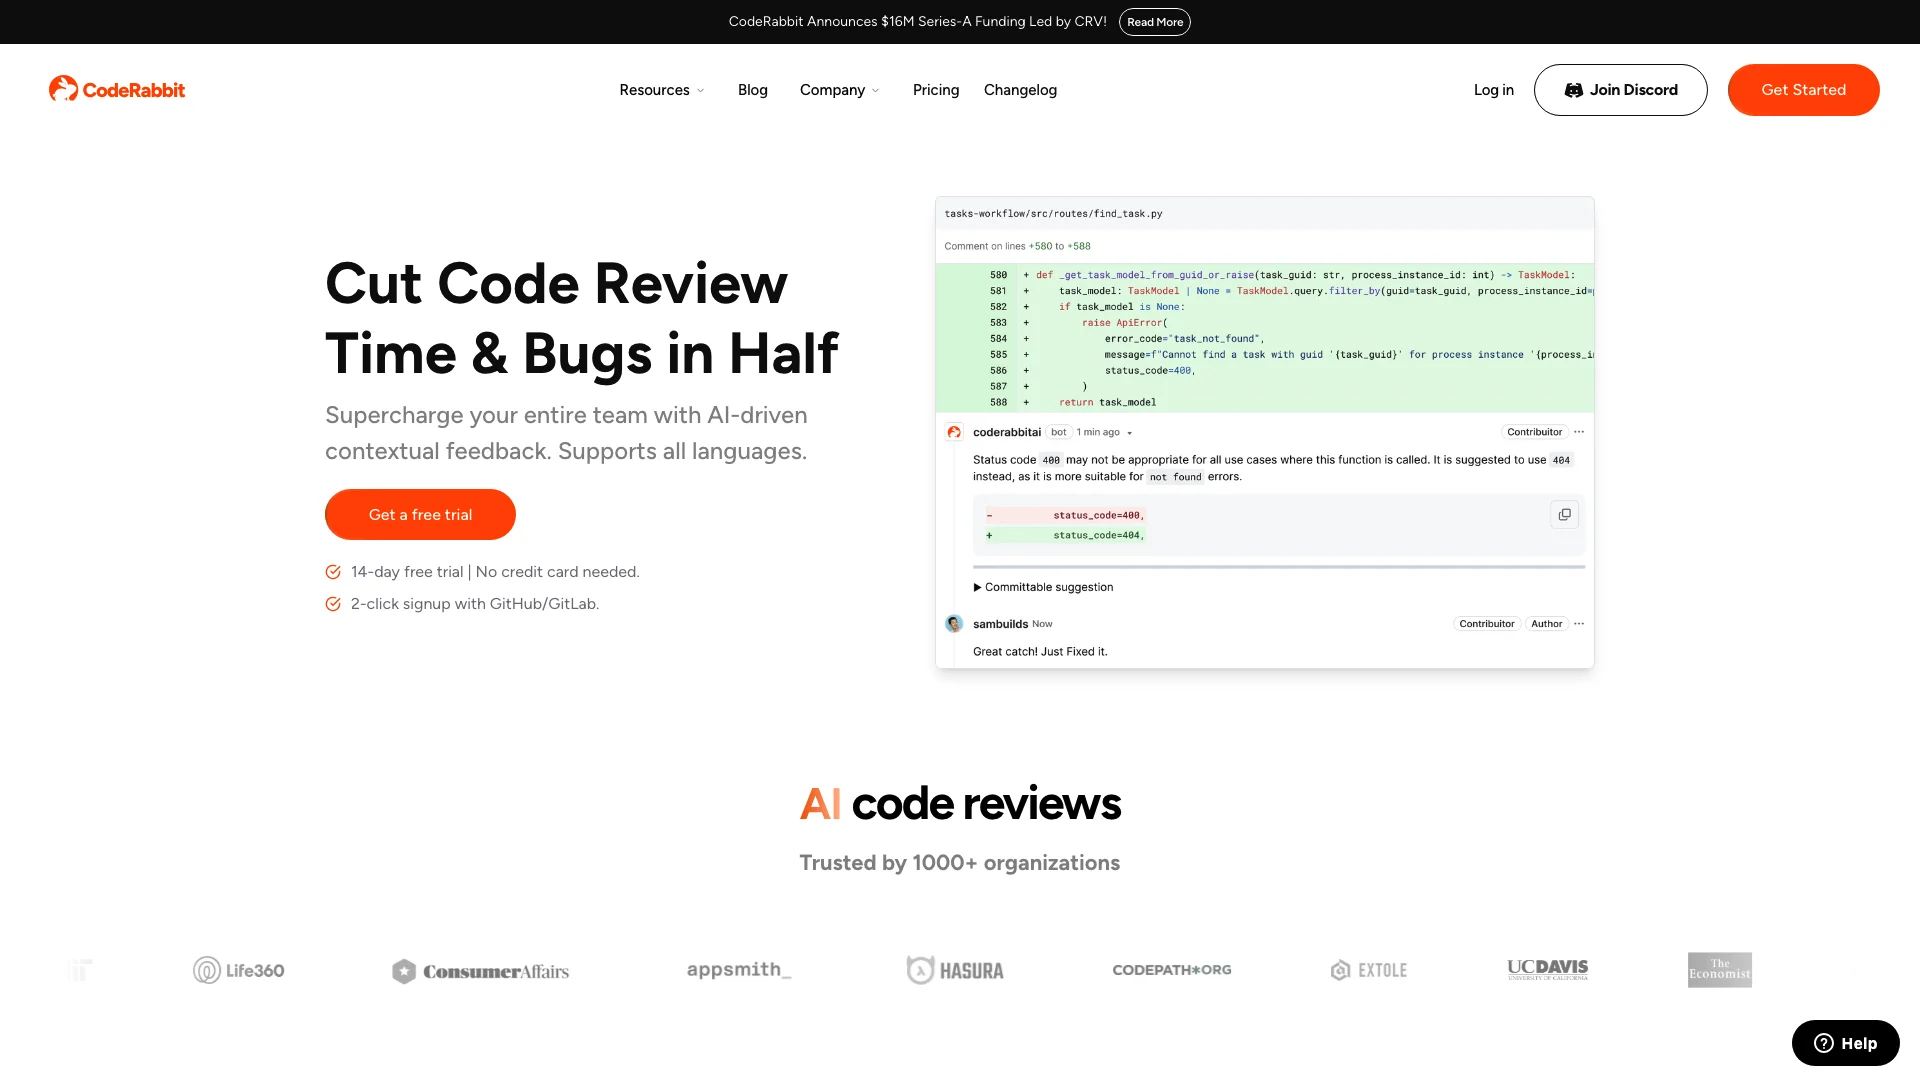Click the Get Started orange button
This screenshot has width=1920, height=1080.
[x=1803, y=90]
